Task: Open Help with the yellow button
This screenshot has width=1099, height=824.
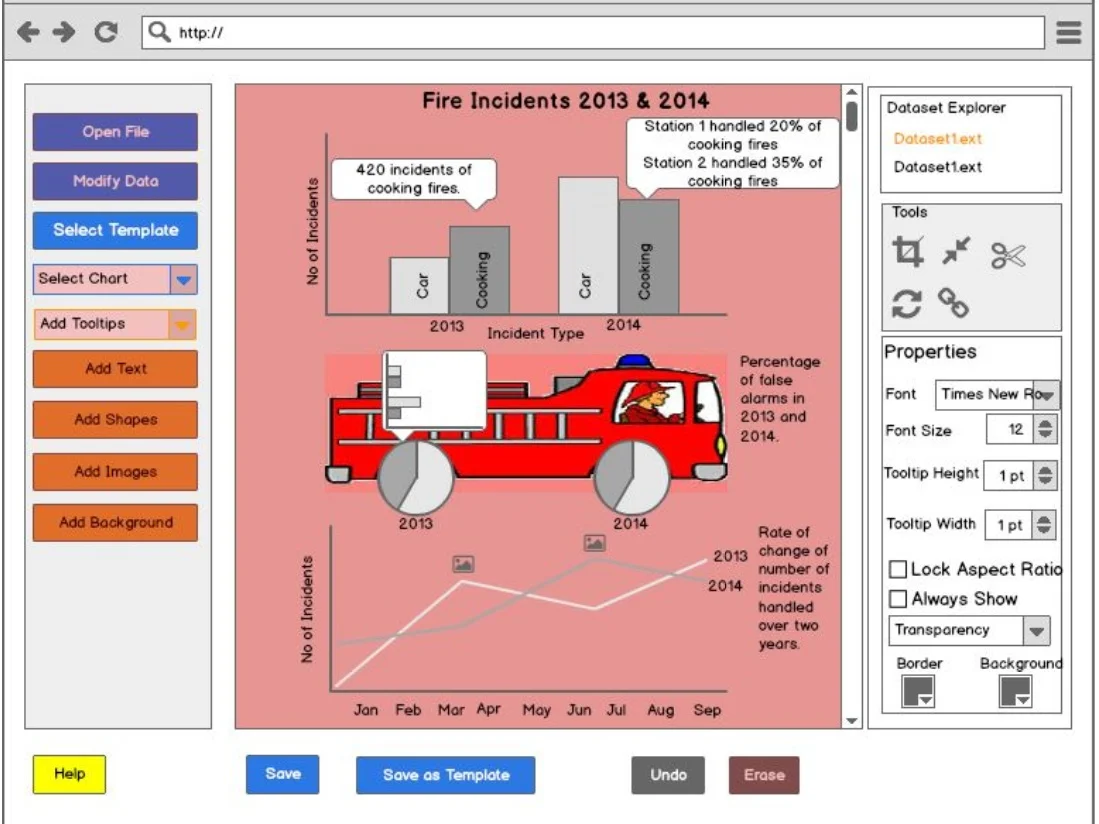Action: 69,774
